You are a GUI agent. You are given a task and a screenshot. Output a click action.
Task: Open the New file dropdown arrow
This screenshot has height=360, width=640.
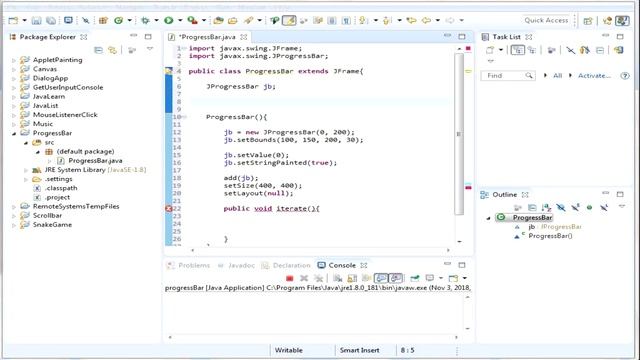[x=24, y=20]
